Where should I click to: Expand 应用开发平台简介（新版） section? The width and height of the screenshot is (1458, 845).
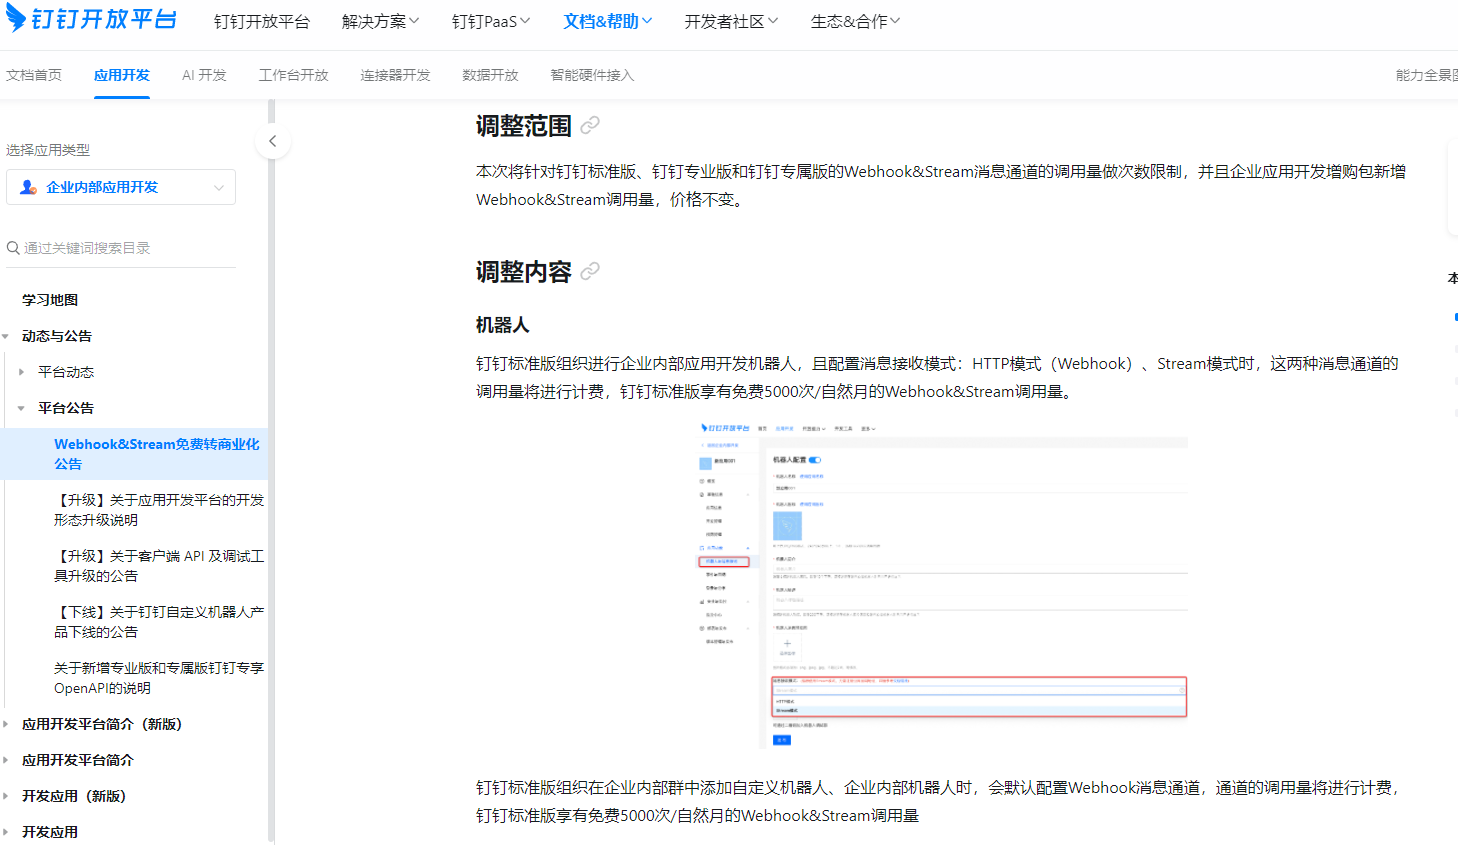[x=6, y=724]
